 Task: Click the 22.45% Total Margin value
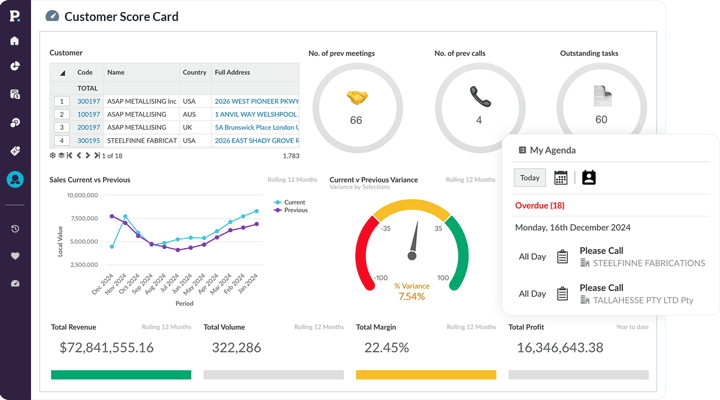(x=387, y=348)
